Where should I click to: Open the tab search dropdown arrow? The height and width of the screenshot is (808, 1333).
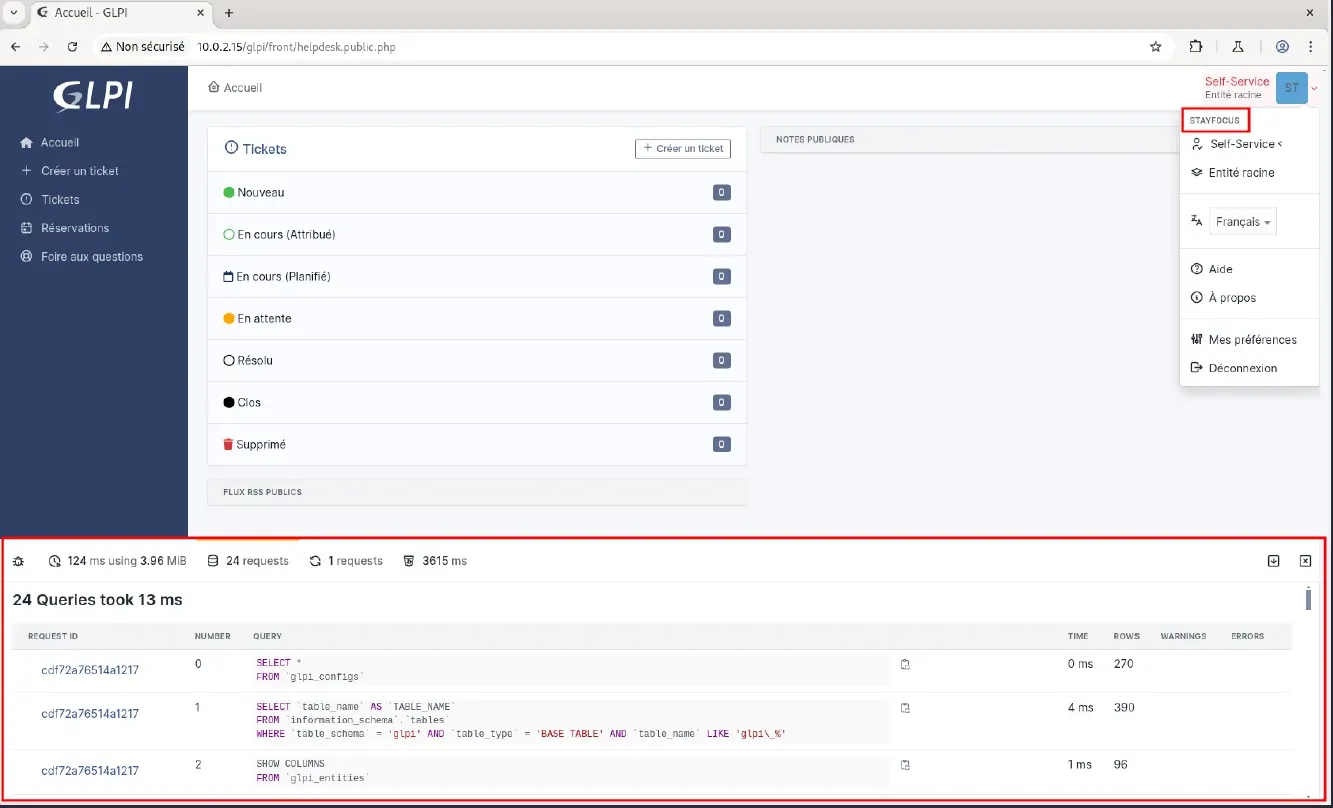(14, 13)
